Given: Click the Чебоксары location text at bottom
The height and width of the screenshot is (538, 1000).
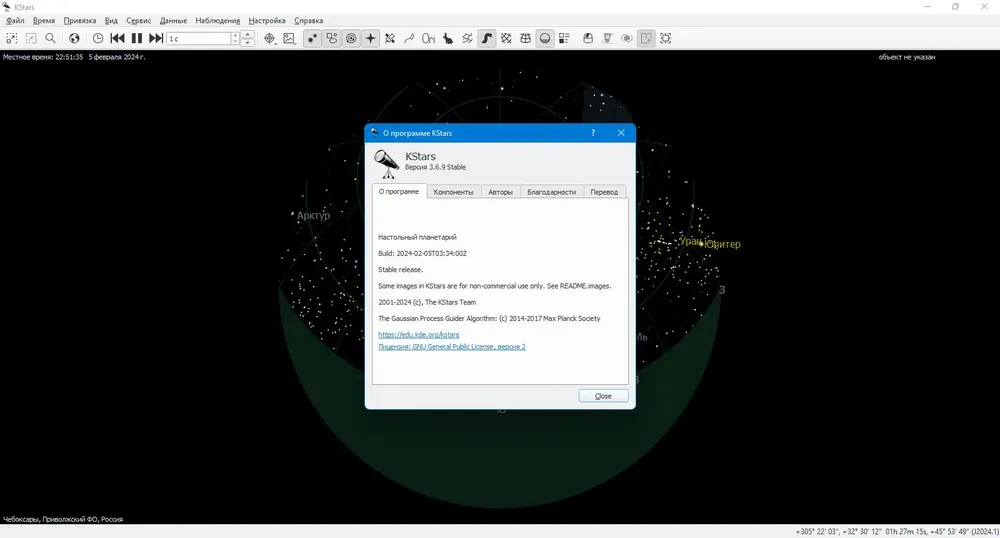Looking at the screenshot, I should click(62, 519).
